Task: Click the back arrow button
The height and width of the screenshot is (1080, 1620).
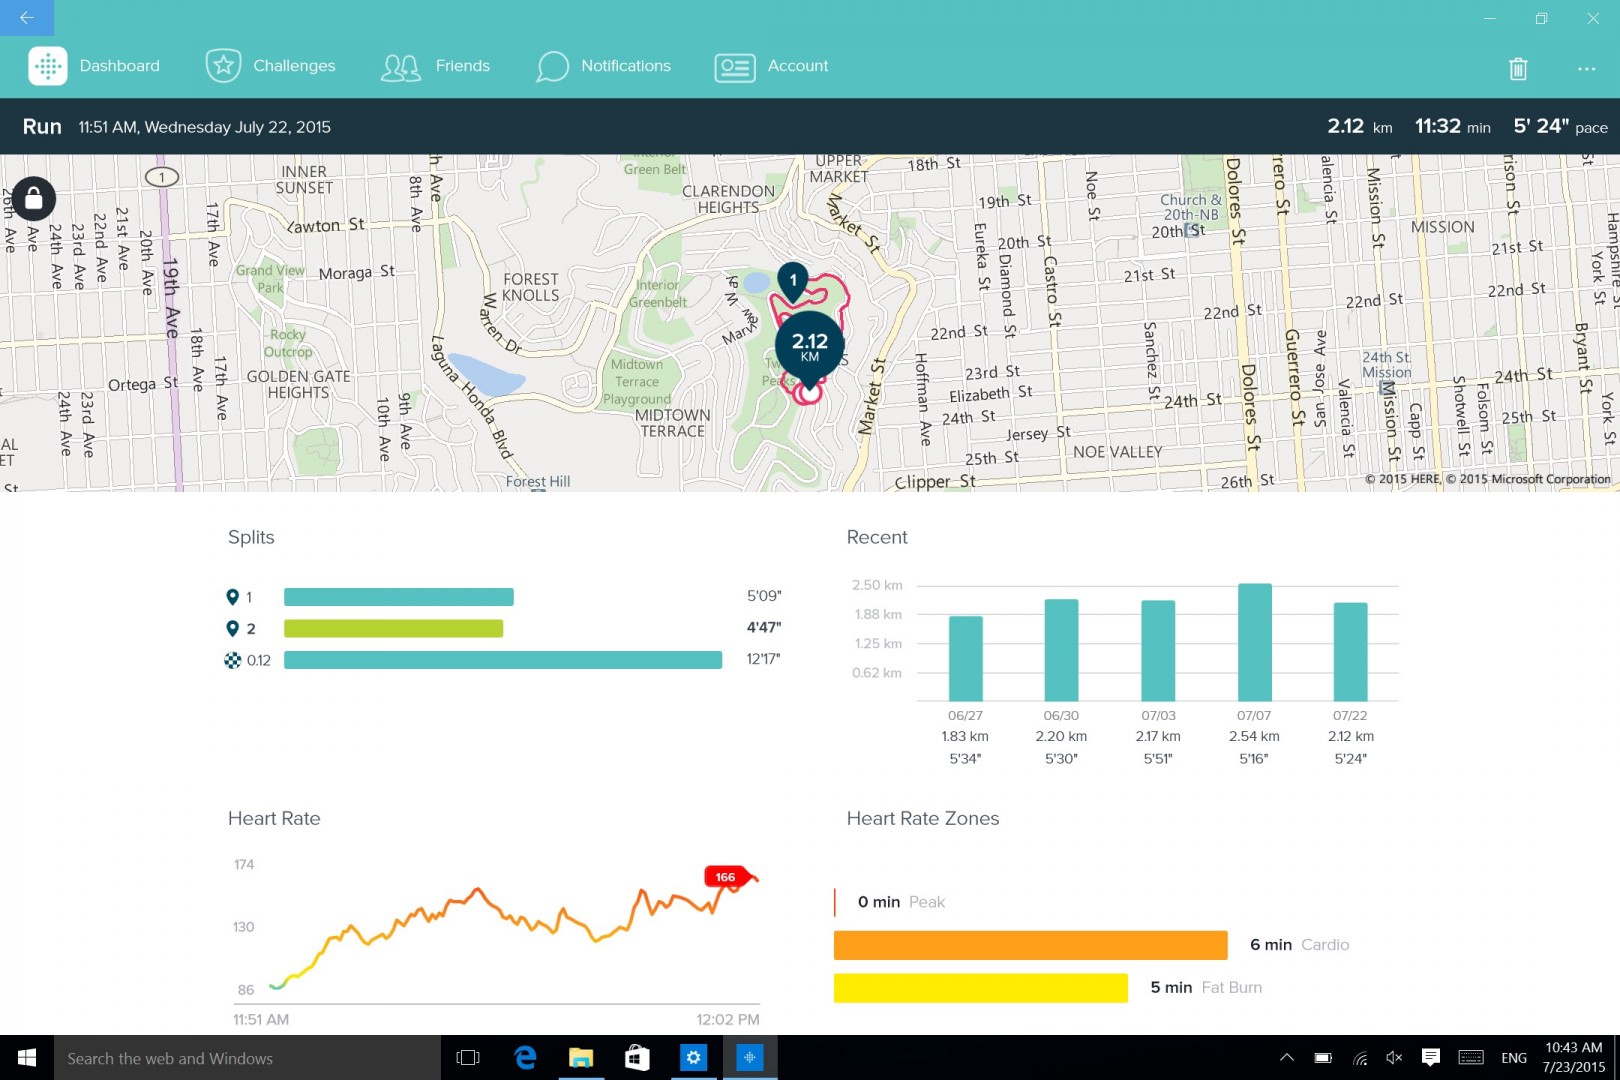Action: pyautogui.click(x=27, y=18)
